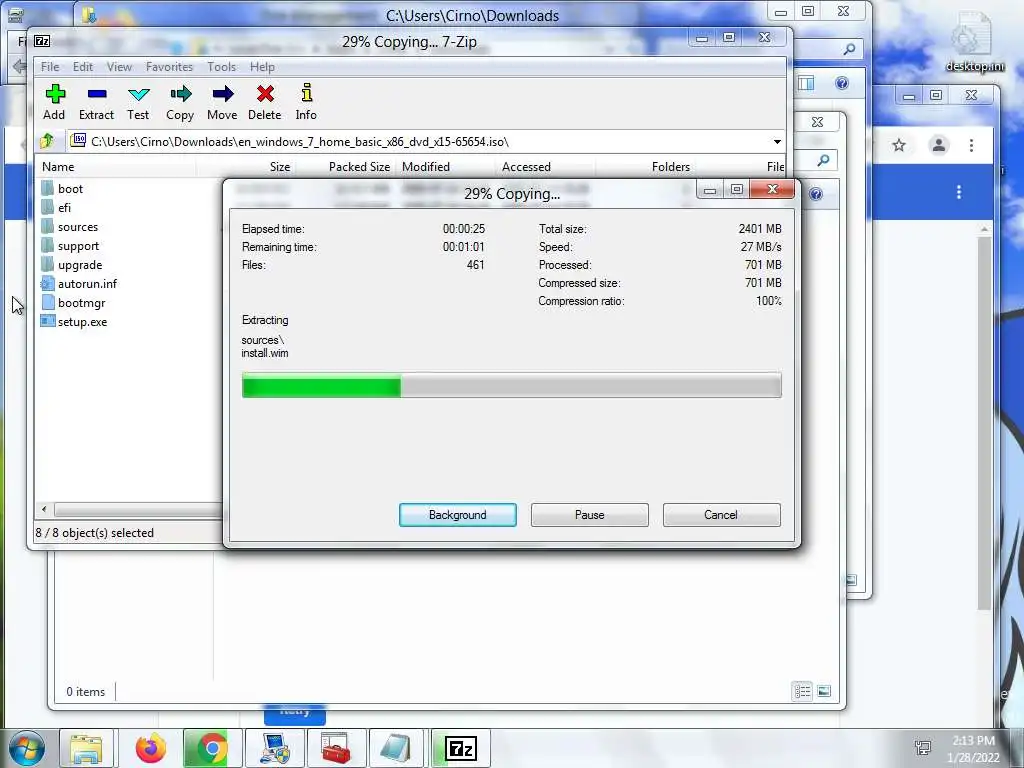Click the Move toolbar icon
The width and height of the screenshot is (1024, 768).
tap(222, 94)
